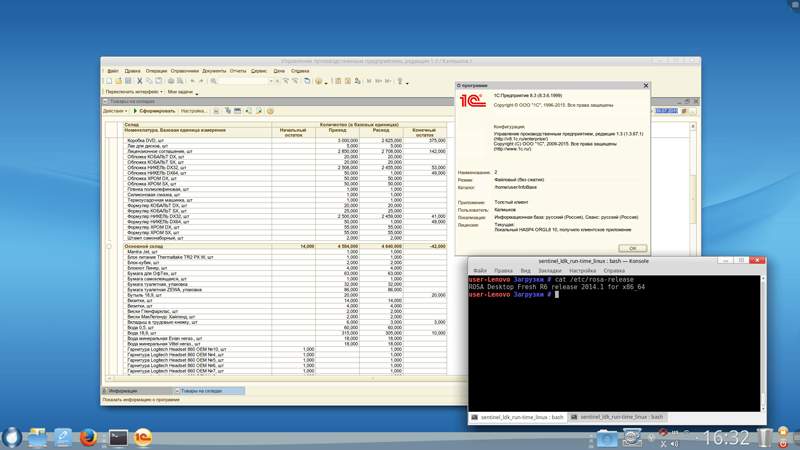800x450 pixels.
Task: Open Переключить интерфейс dropdown
Action: point(134,92)
